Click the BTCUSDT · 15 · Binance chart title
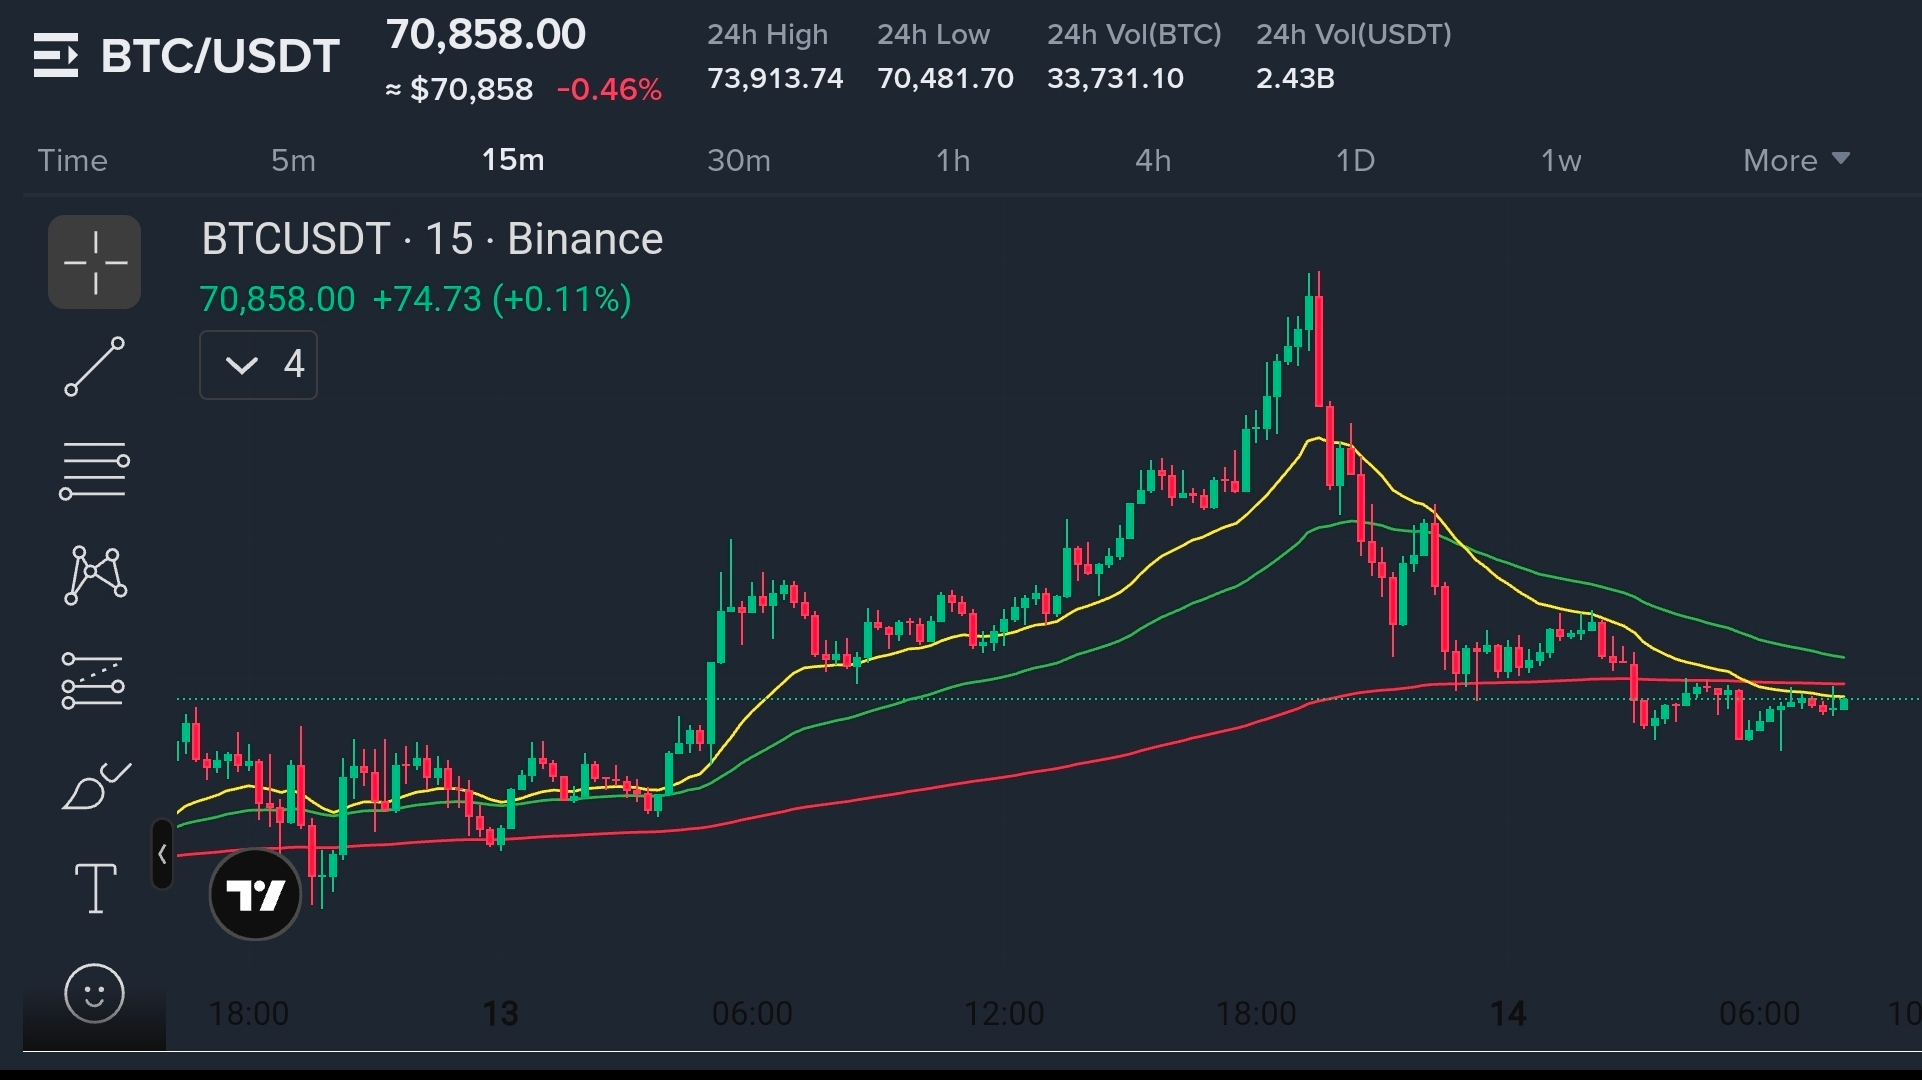Image resolution: width=1922 pixels, height=1080 pixels. coord(432,240)
